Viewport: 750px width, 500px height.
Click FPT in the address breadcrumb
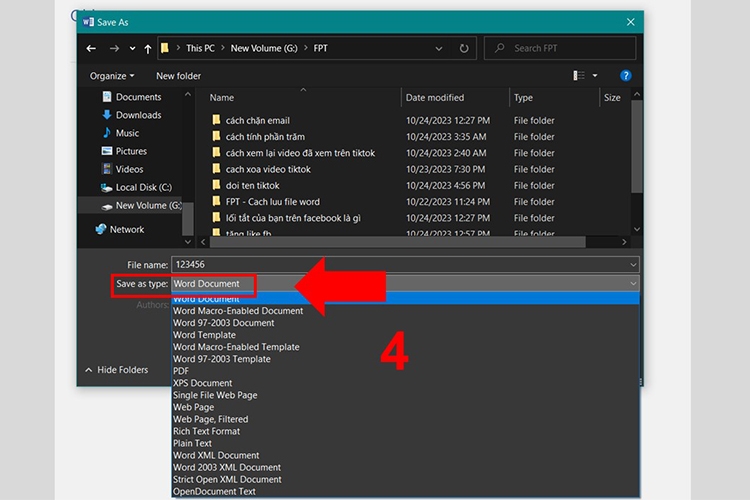pyautogui.click(x=320, y=48)
